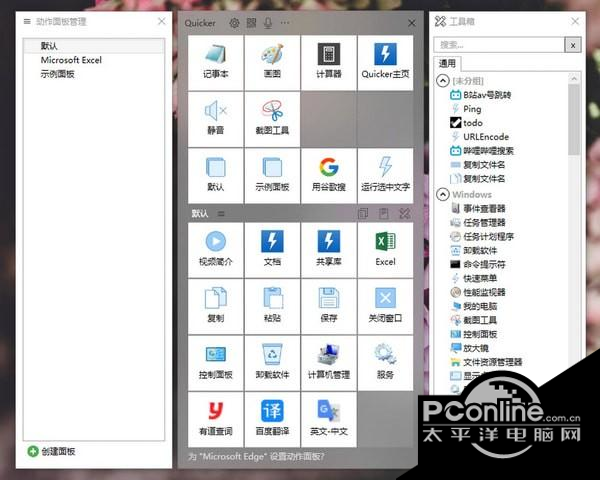Image resolution: width=600 pixels, height=480 pixels.
Task: Select 我的电脑 in the toolbox
Action: click(474, 306)
